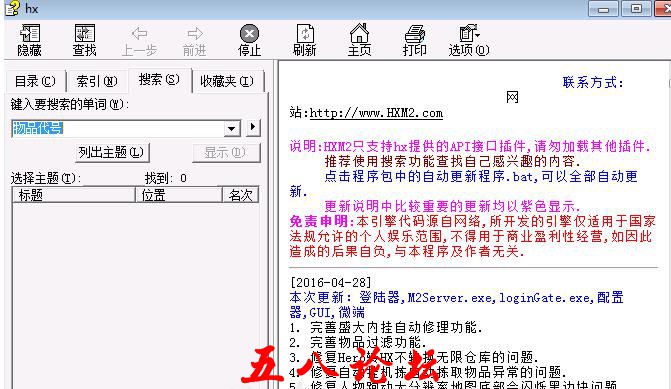This screenshot has height=389, width=671.
Task: Switch to the 索引(N) tab
Action: click(97, 81)
